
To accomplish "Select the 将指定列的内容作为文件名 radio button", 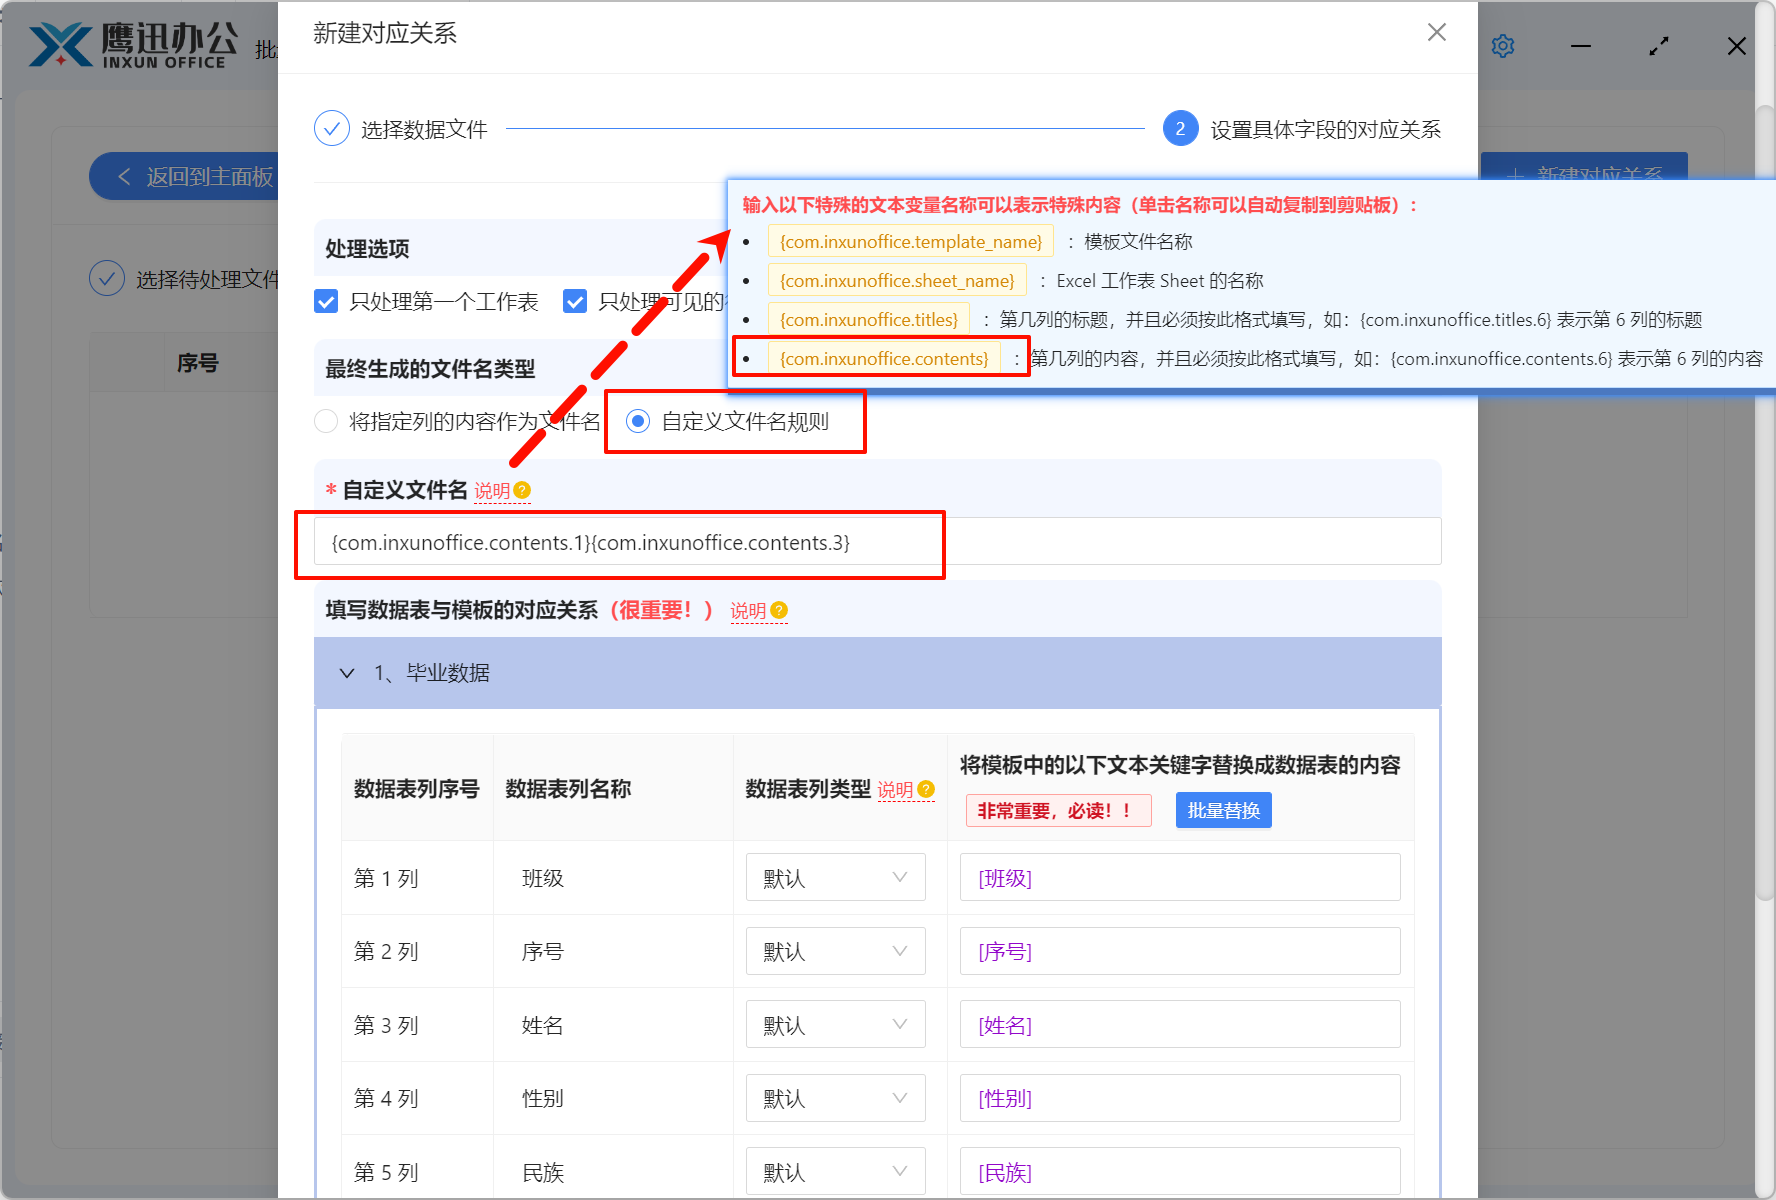I will pyautogui.click(x=326, y=421).
